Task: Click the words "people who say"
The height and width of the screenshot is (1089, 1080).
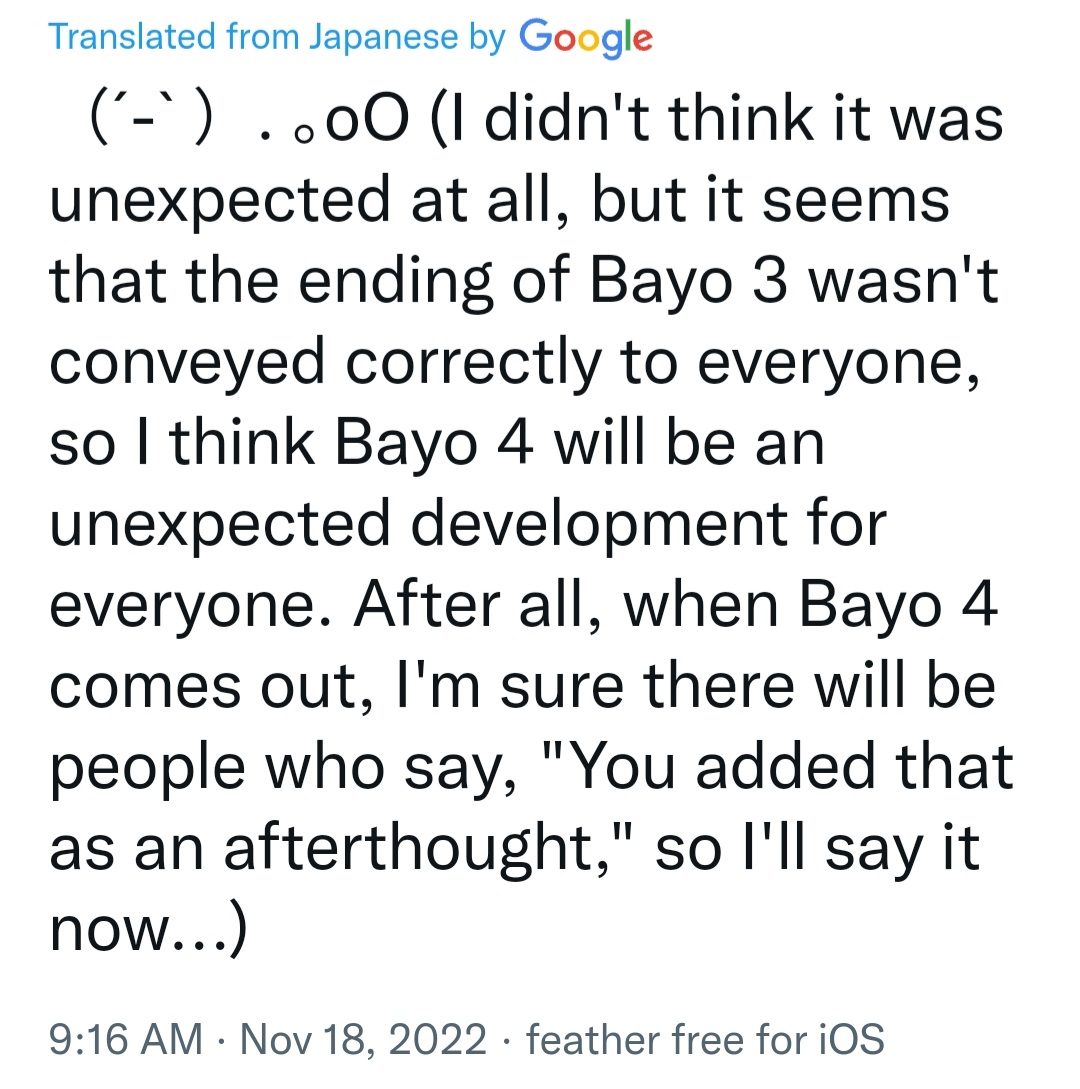Action: point(284,768)
